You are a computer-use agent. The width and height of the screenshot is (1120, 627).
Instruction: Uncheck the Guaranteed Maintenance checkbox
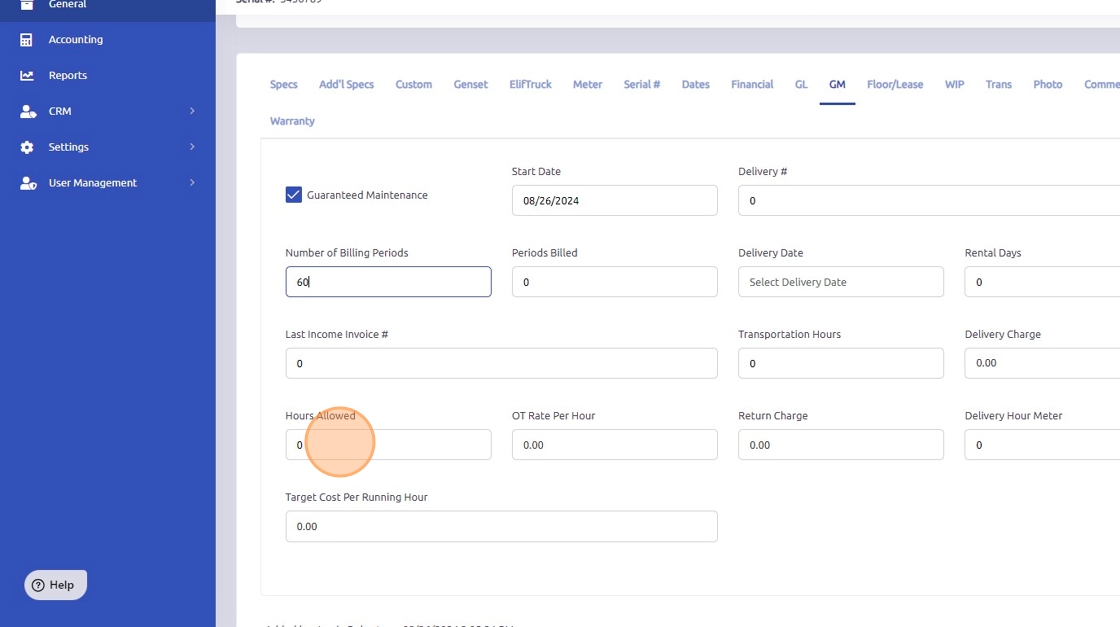(x=294, y=195)
